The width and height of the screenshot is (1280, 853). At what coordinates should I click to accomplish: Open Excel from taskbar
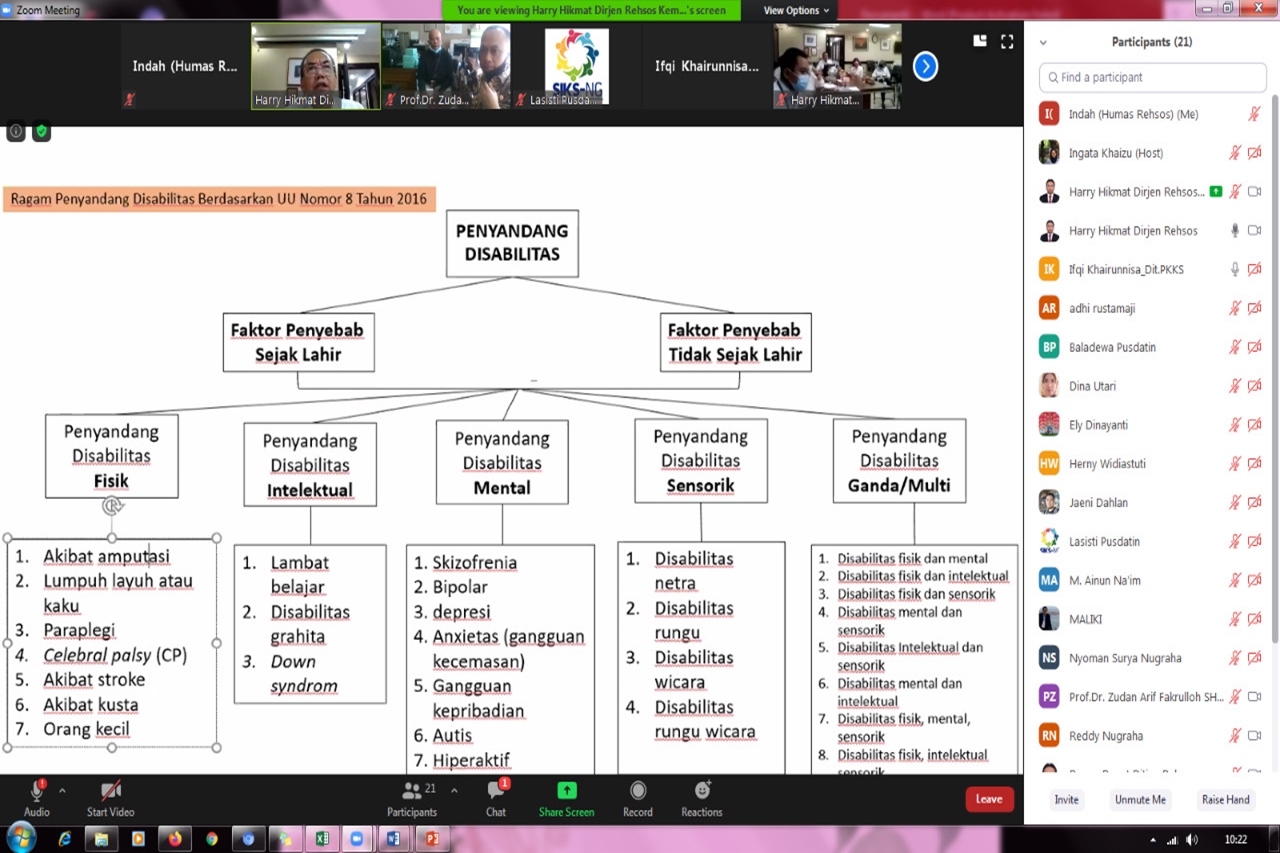[322, 839]
